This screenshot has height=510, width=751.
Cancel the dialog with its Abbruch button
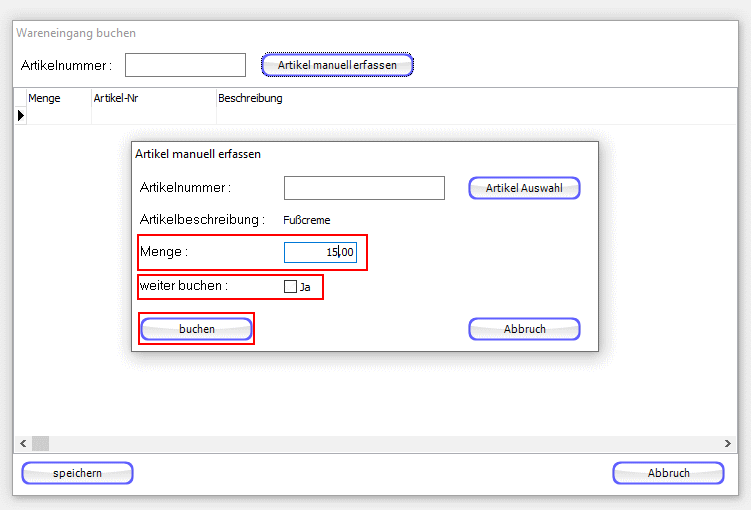[524, 329]
